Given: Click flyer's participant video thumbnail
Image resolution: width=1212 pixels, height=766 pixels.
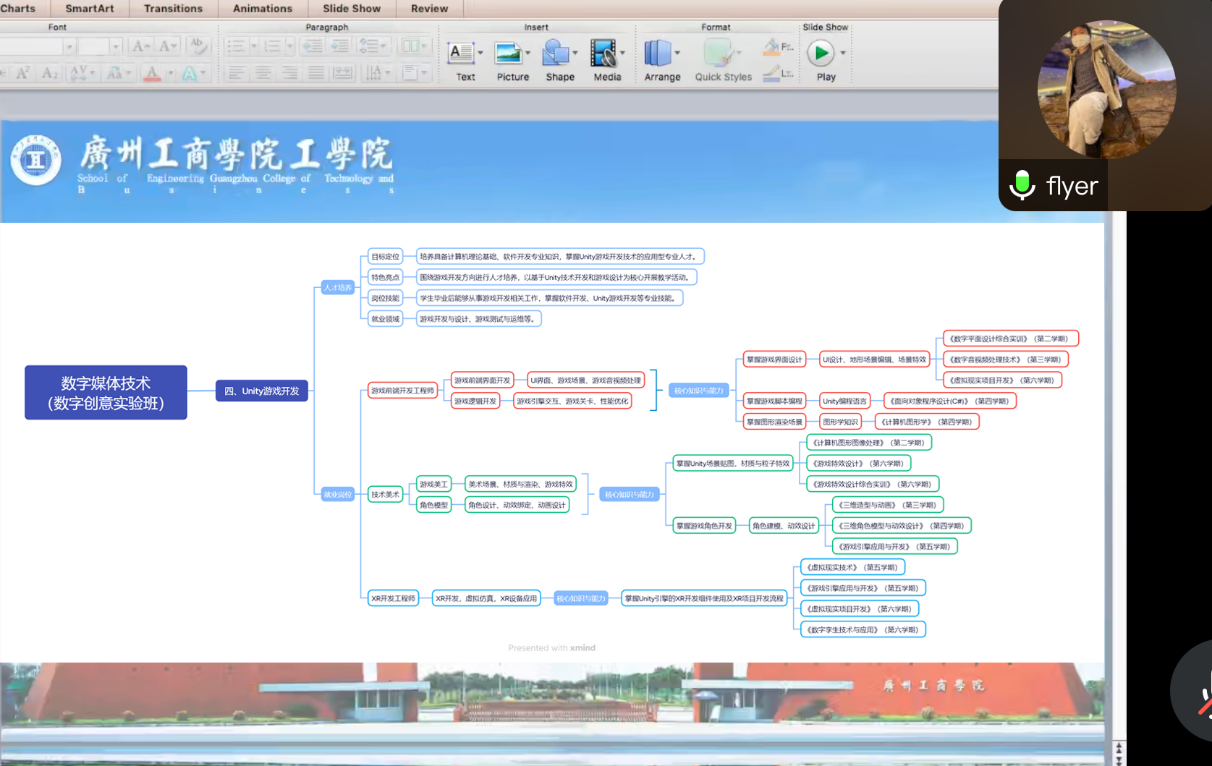Looking at the screenshot, I should click(x=1106, y=90).
